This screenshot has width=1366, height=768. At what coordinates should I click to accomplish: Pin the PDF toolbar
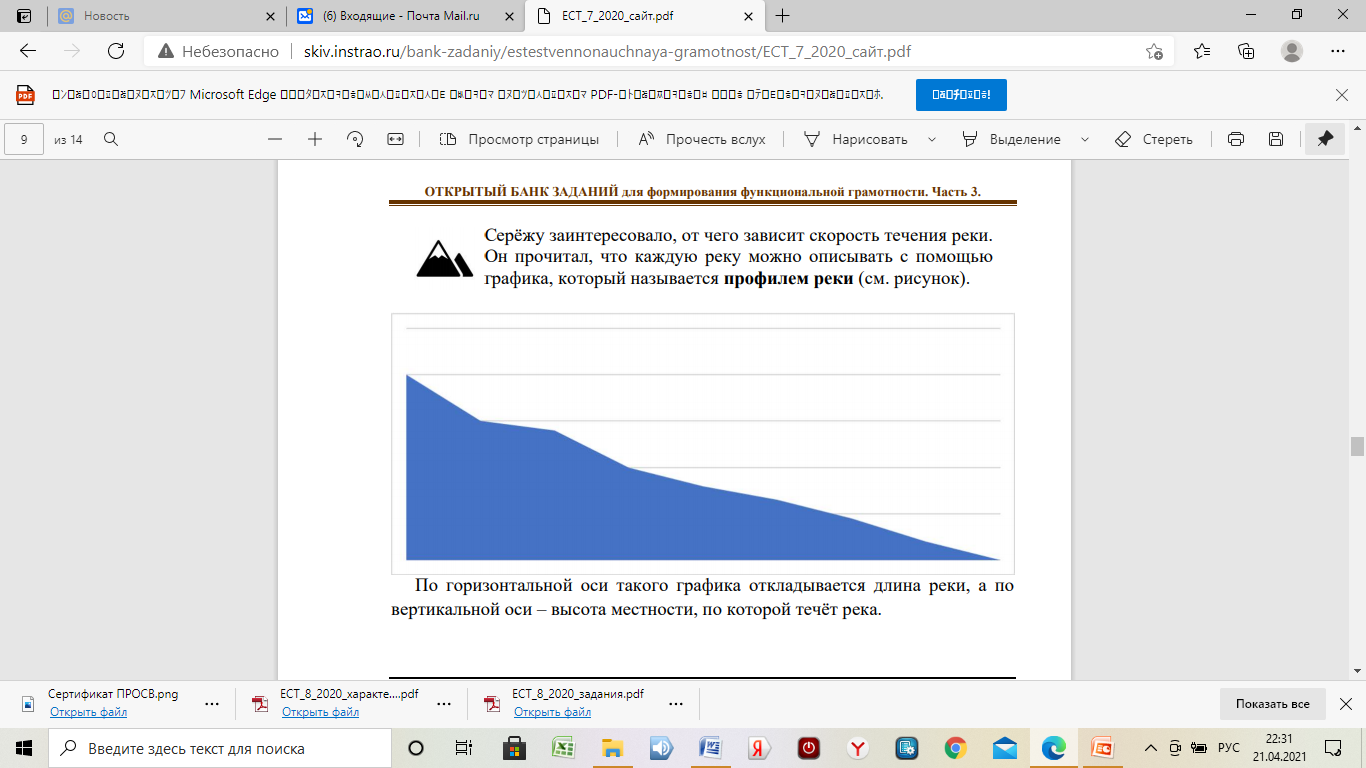tap(1325, 139)
